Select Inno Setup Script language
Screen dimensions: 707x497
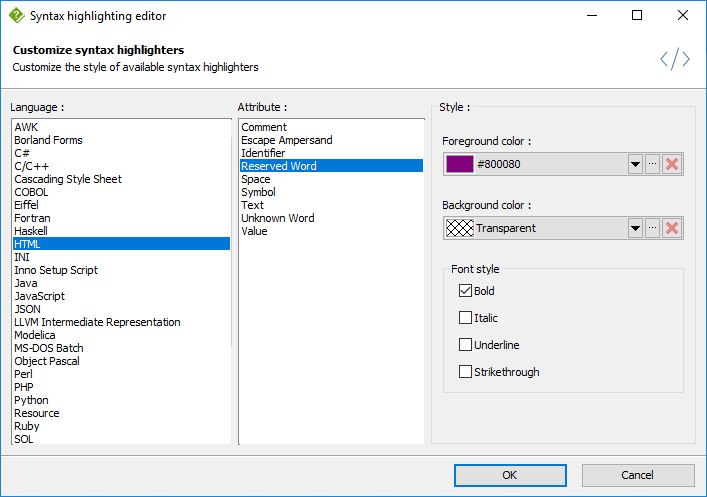[122, 270]
